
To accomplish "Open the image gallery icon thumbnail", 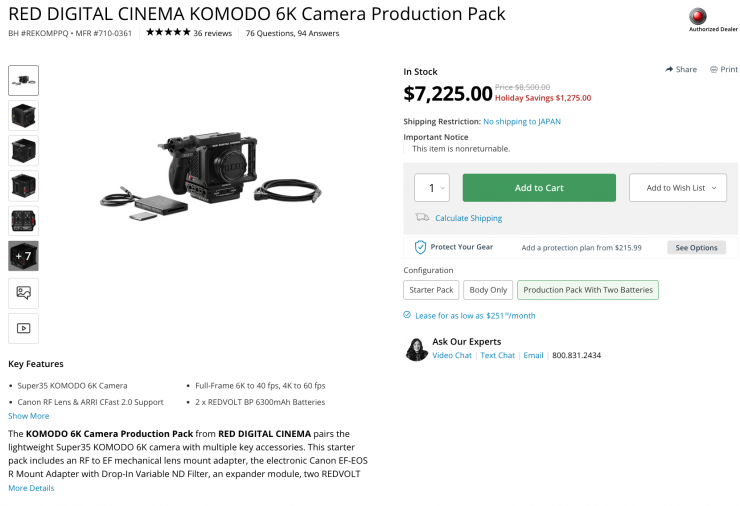I will [23, 292].
